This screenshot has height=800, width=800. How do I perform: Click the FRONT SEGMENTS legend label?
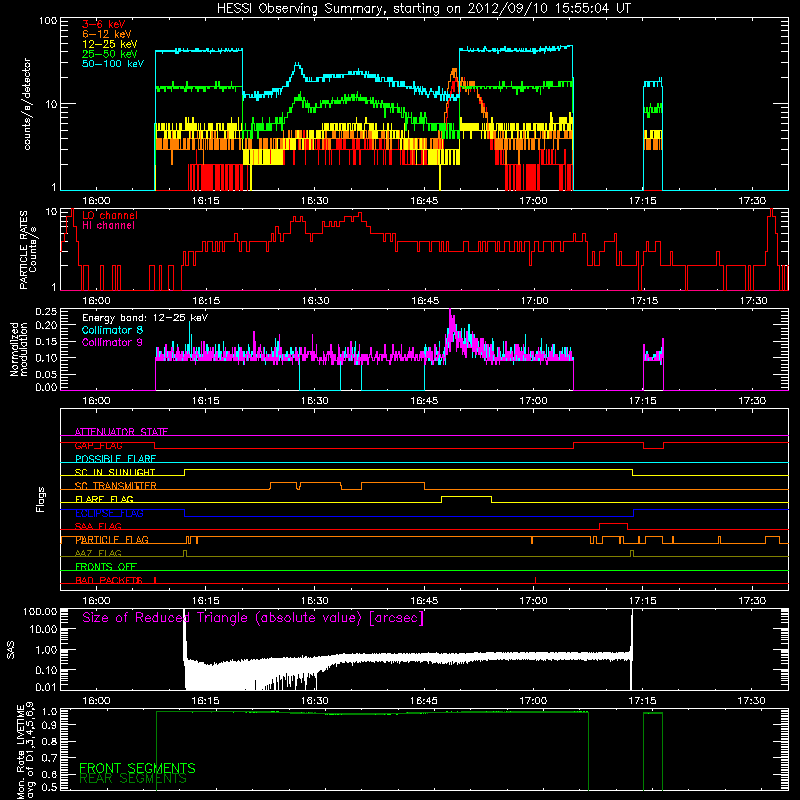tap(137, 768)
